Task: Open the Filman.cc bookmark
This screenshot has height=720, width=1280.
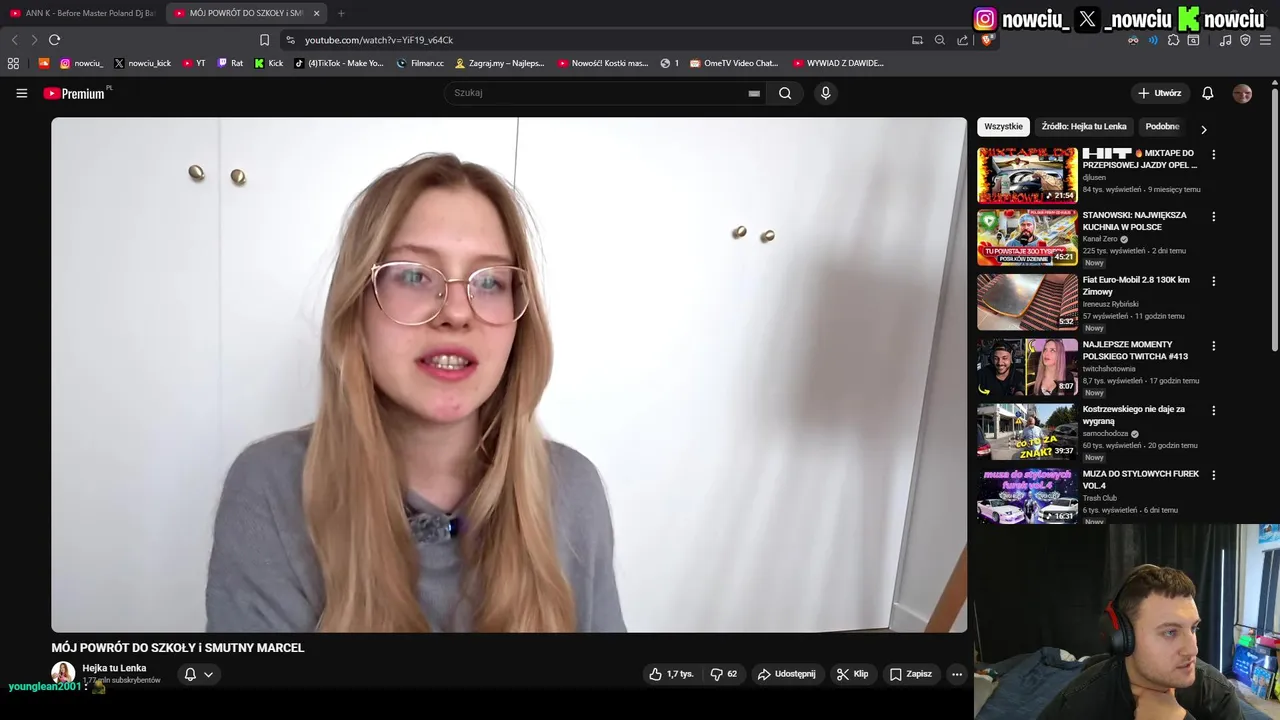Action: click(420, 63)
